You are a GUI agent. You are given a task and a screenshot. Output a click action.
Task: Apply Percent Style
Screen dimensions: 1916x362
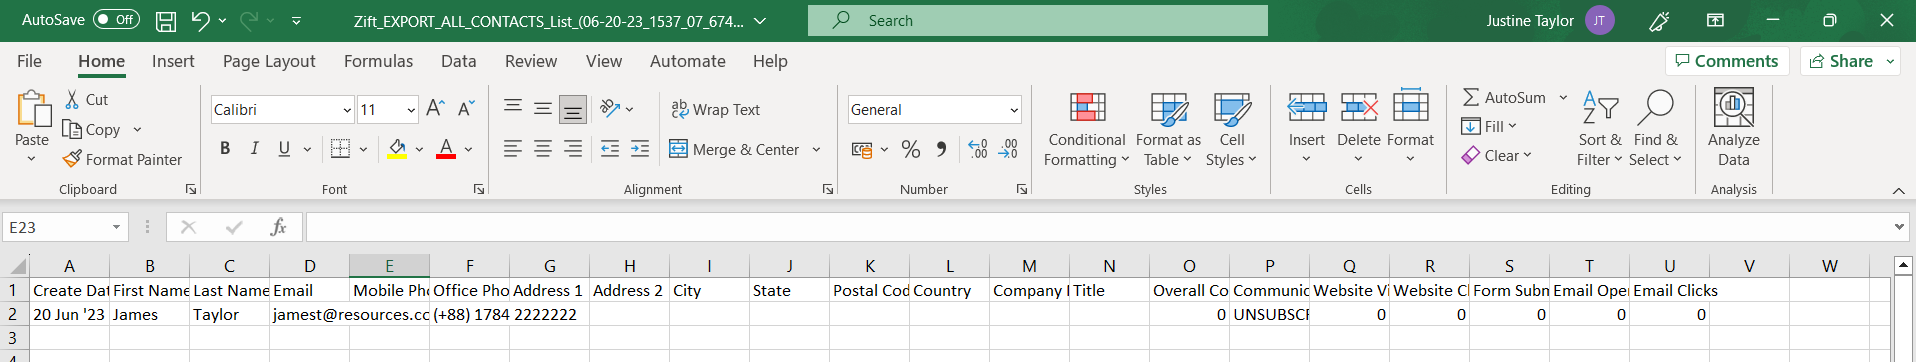click(x=911, y=150)
